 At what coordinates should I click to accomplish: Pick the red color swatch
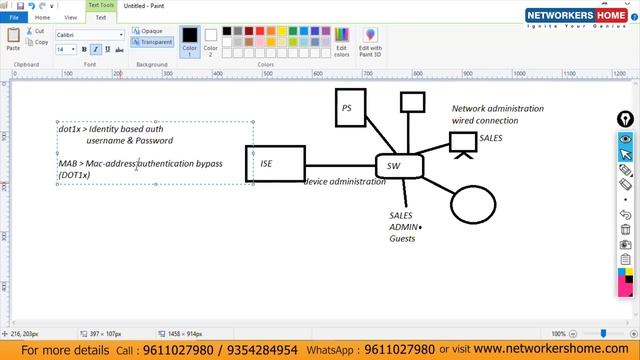260,31
